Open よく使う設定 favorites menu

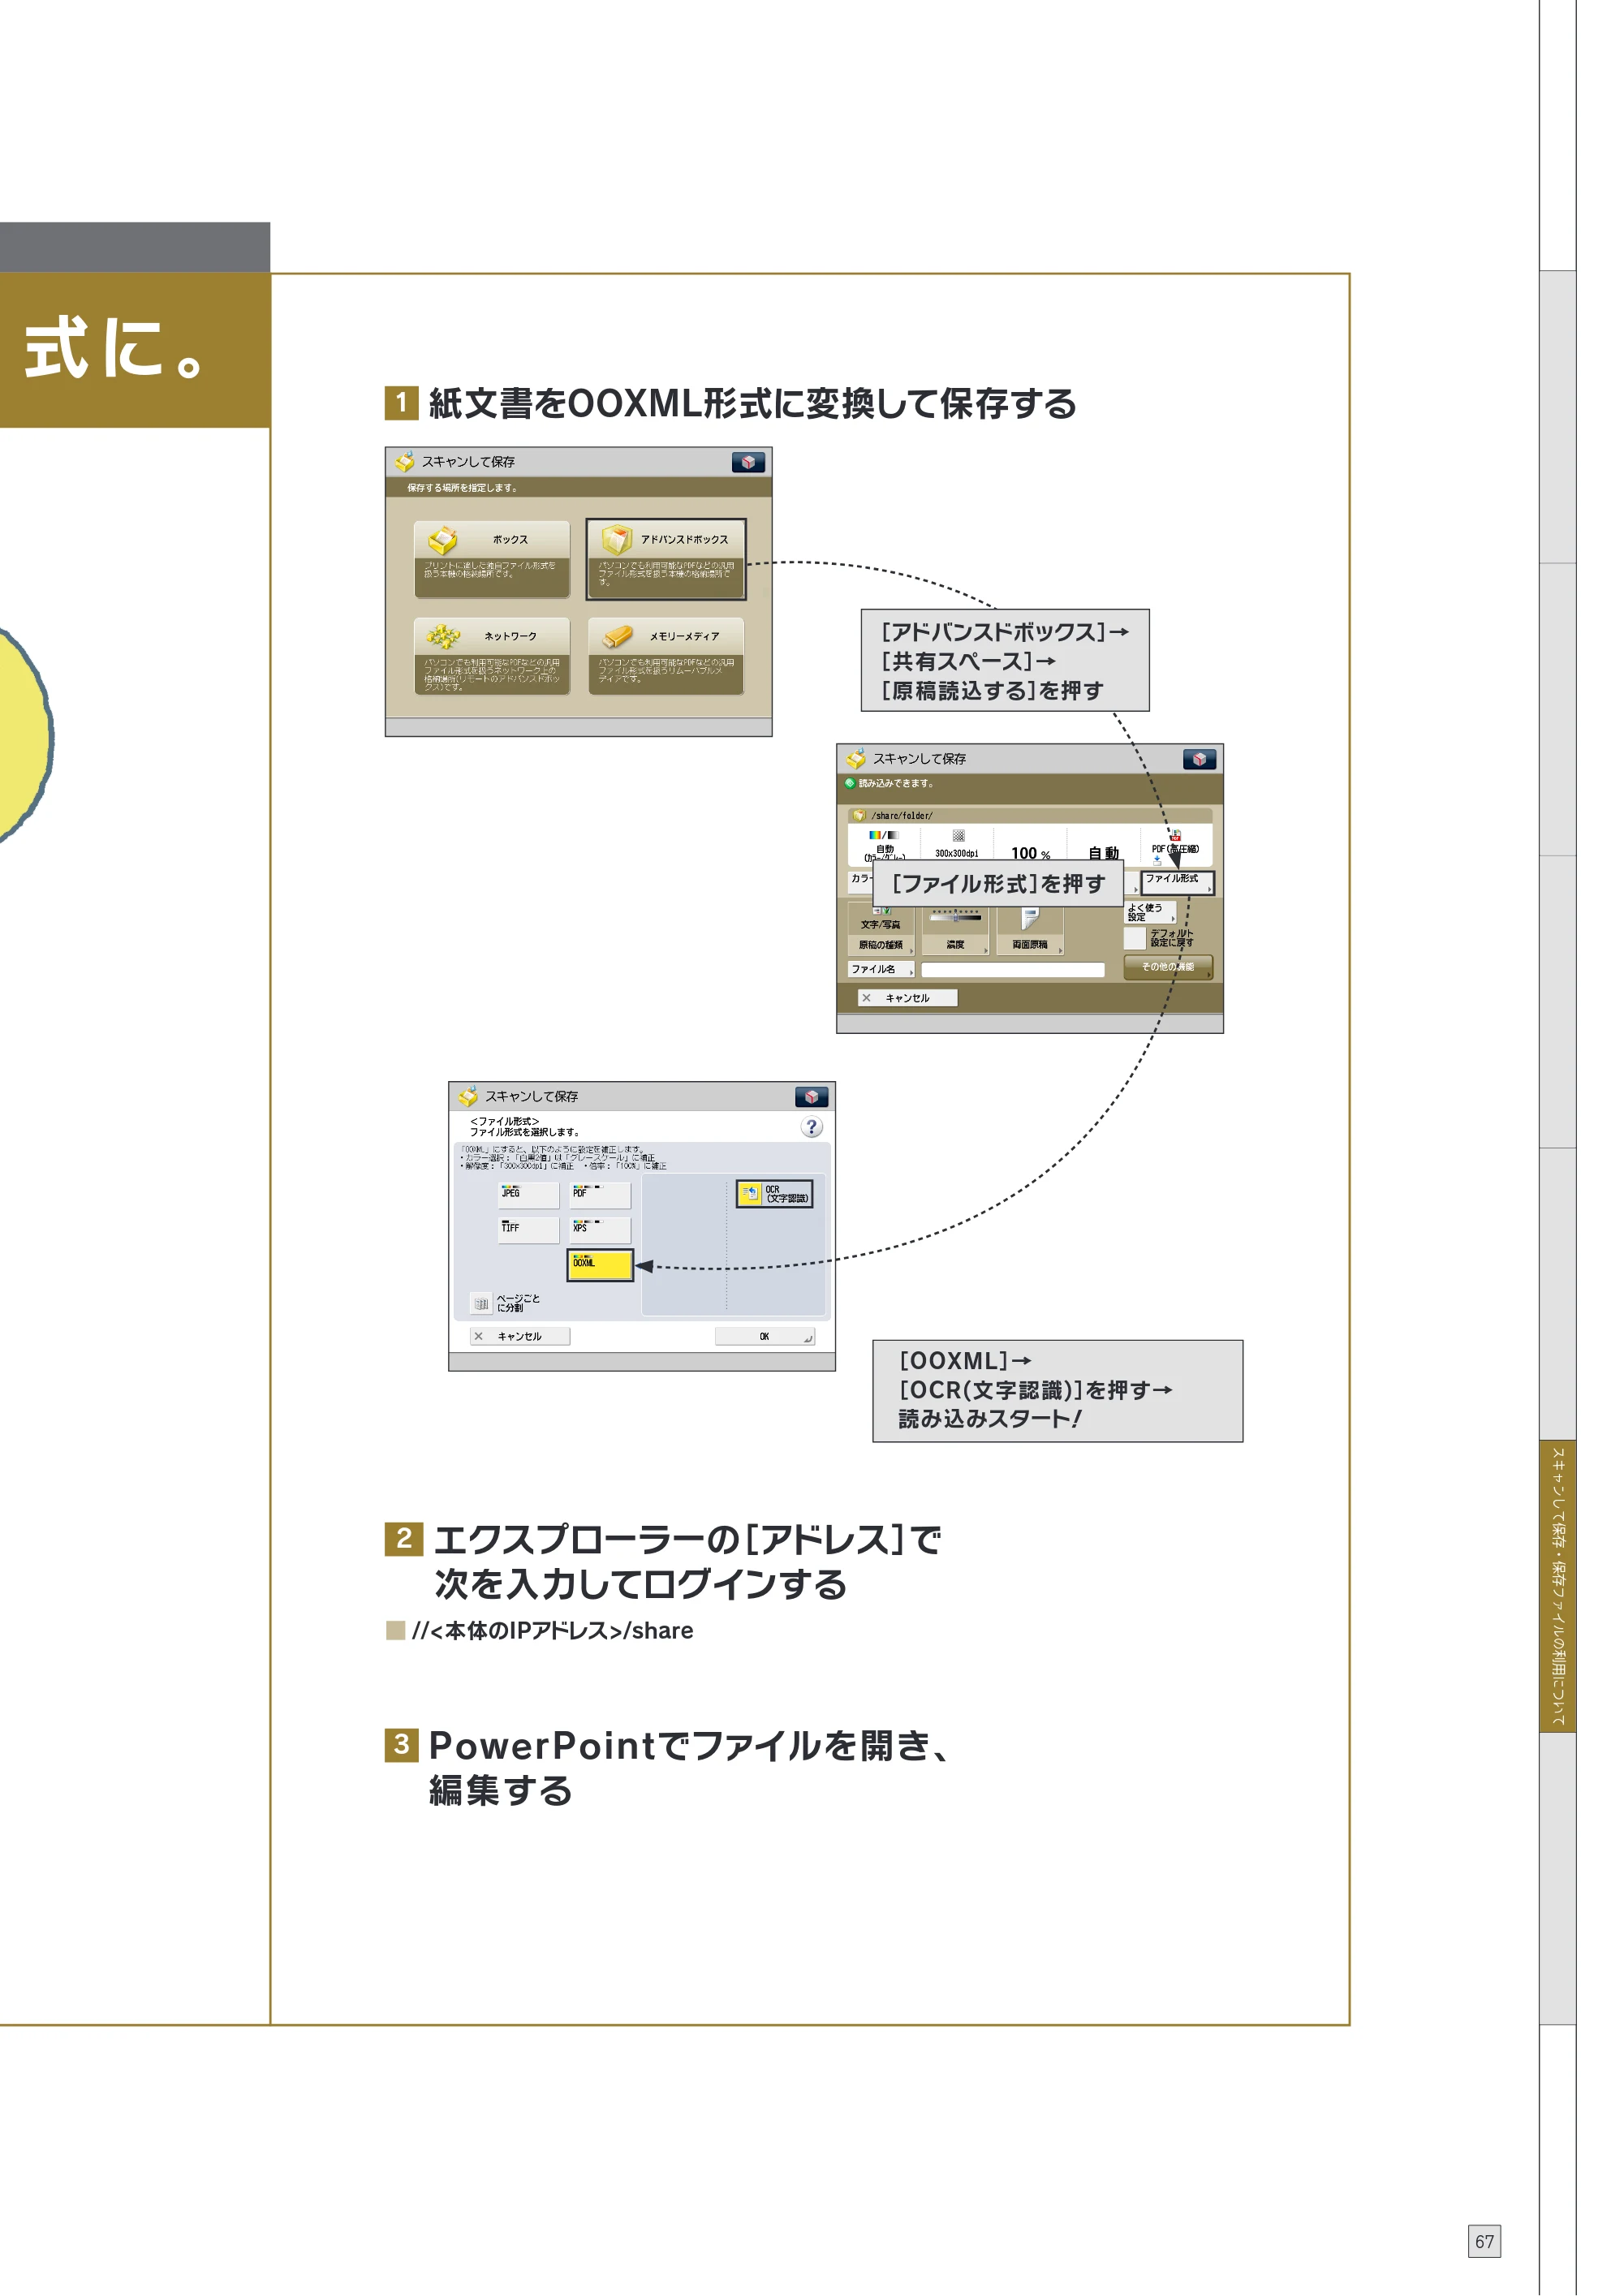click(1150, 912)
